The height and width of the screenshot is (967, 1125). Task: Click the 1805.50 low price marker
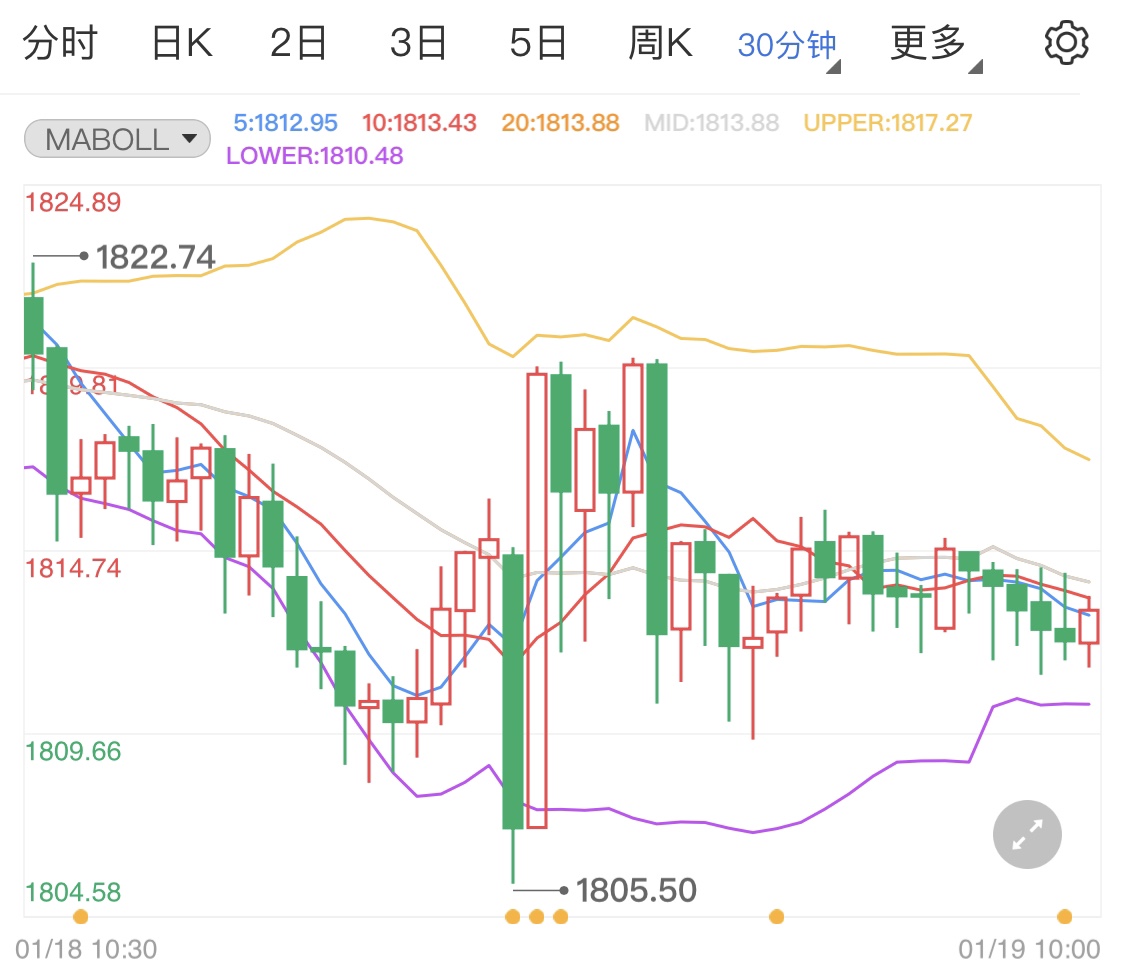click(x=636, y=890)
